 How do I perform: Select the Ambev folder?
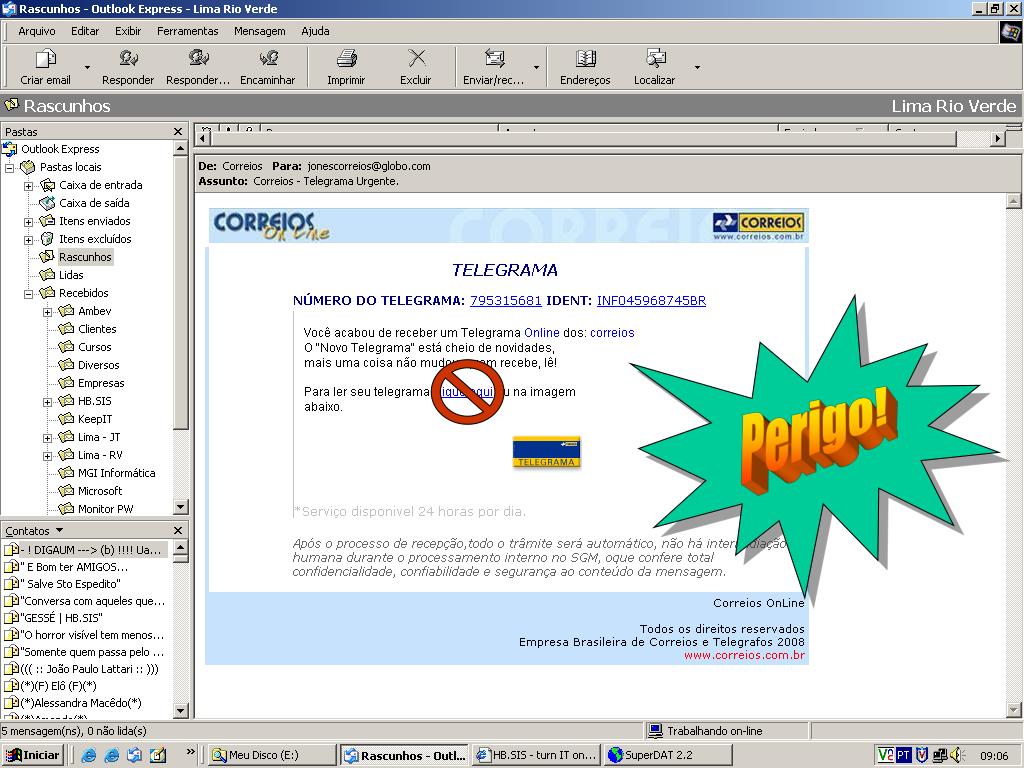(x=95, y=311)
